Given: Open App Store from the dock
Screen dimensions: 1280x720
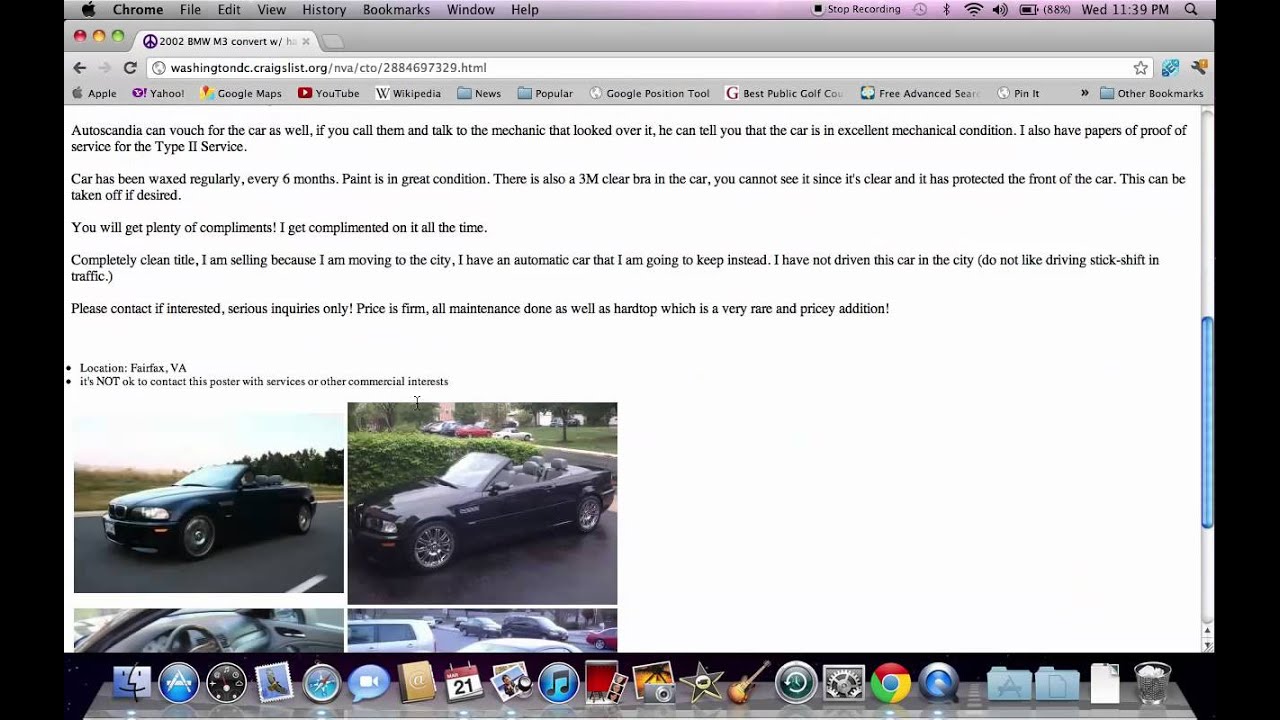Looking at the screenshot, I should tap(179, 683).
